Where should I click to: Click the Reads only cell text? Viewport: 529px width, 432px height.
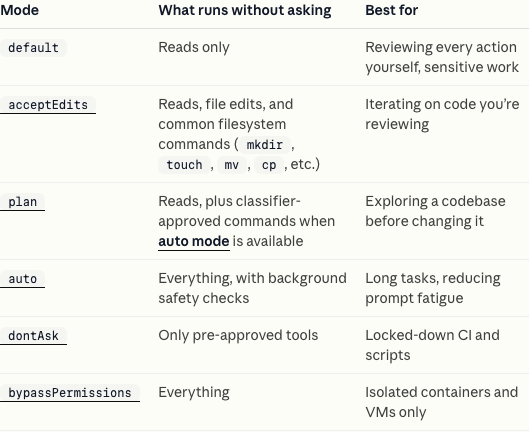(x=194, y=47)
